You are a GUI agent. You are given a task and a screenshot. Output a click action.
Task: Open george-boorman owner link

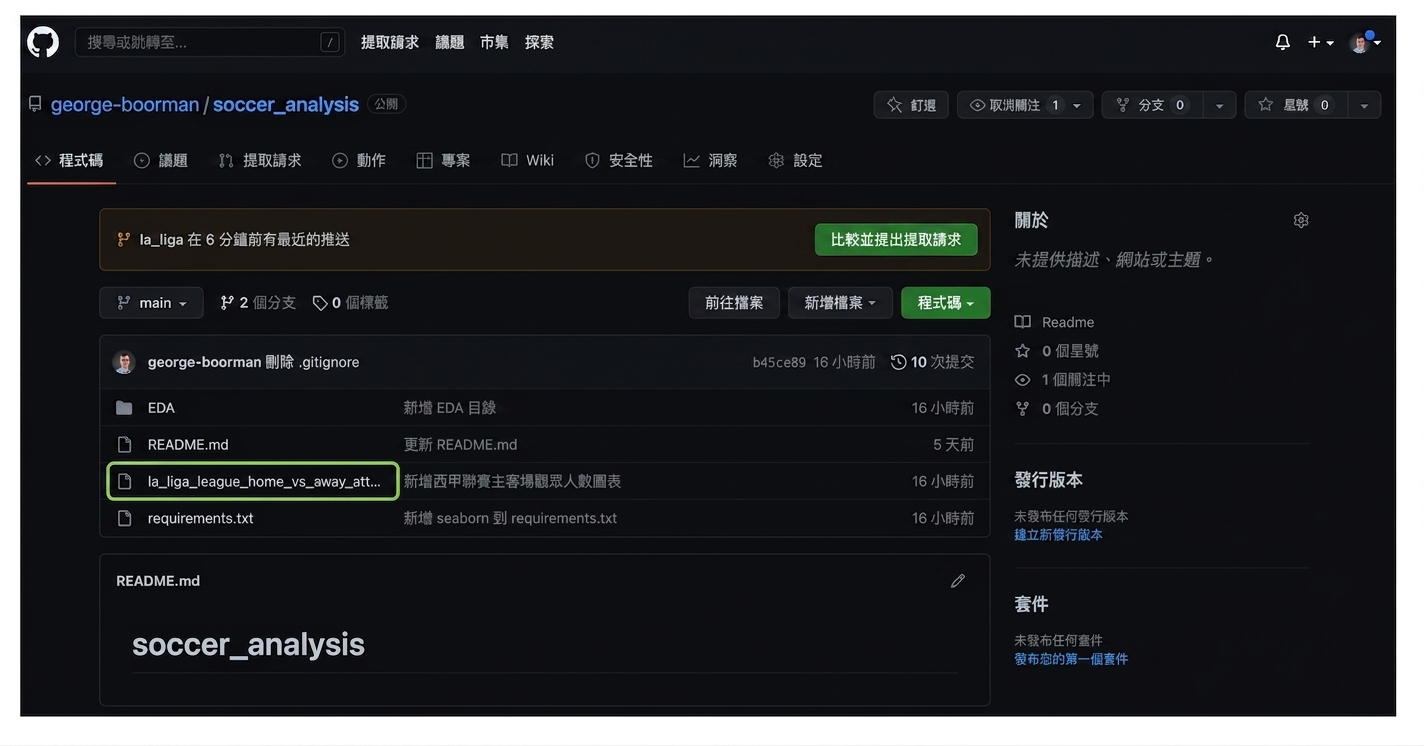click(124, 104)
